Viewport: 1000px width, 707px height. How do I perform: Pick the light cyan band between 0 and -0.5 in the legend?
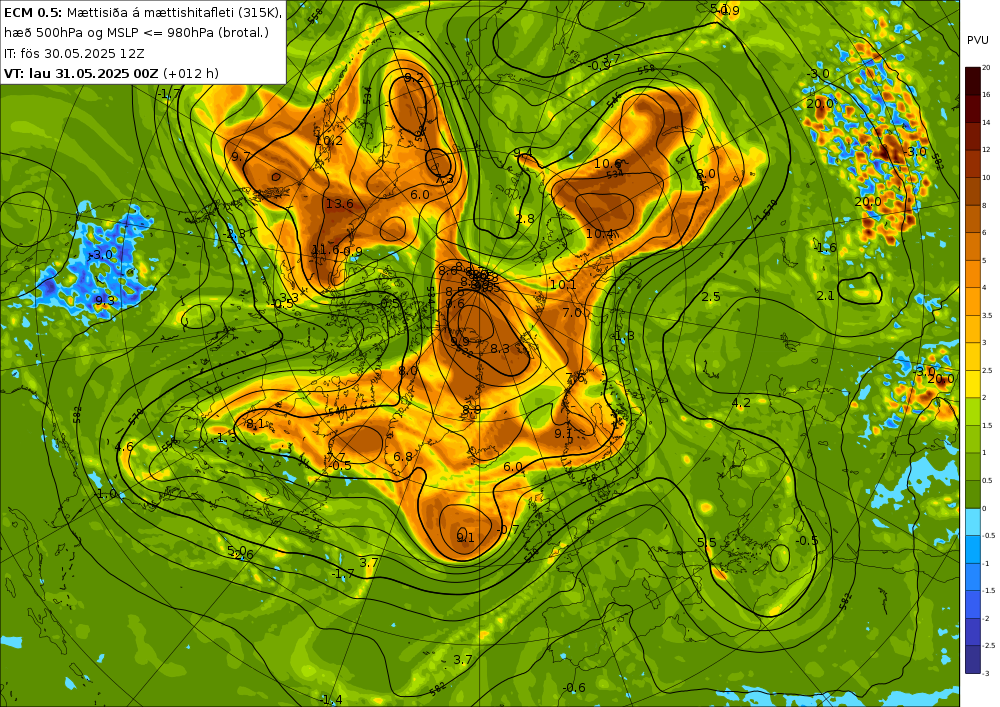pos(973,522)
